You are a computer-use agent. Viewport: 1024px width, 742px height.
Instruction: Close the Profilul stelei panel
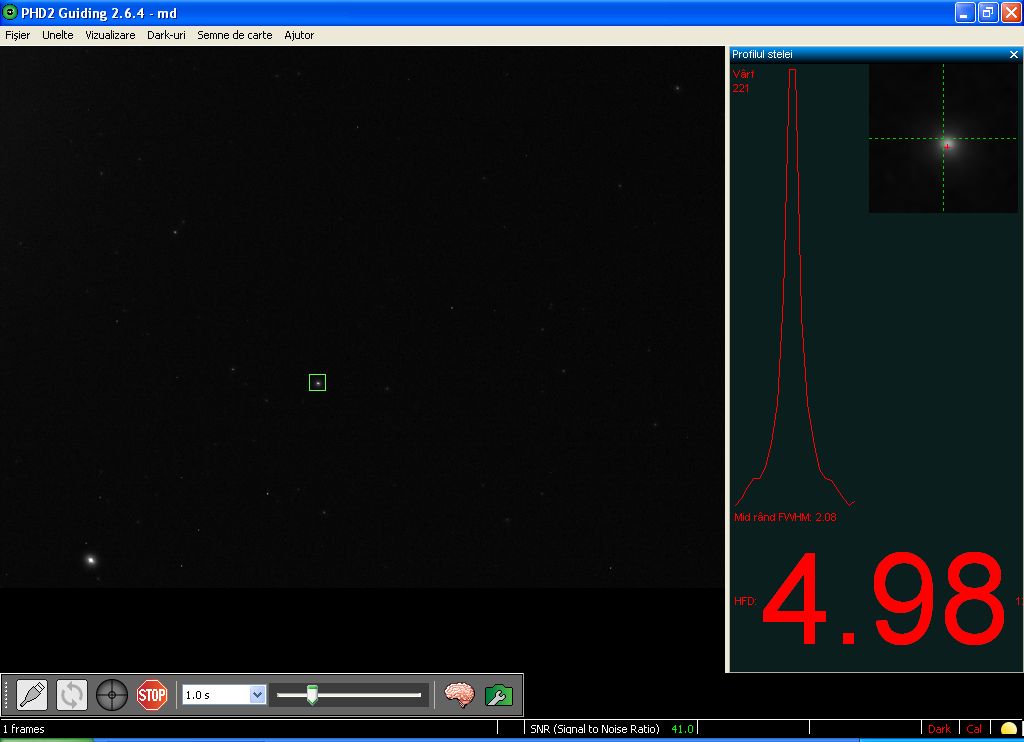pos(1014,55)
